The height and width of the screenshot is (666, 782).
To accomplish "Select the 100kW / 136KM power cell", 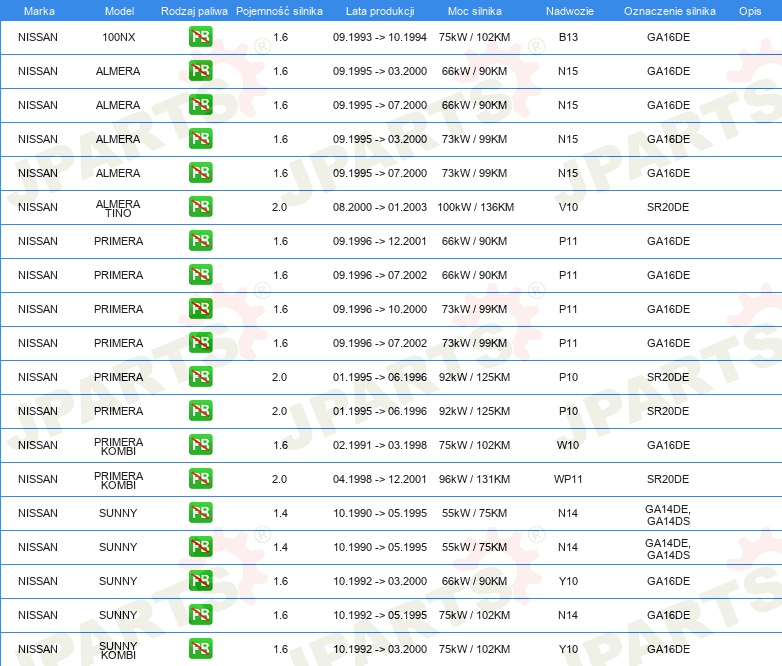I will pos(475,207).
